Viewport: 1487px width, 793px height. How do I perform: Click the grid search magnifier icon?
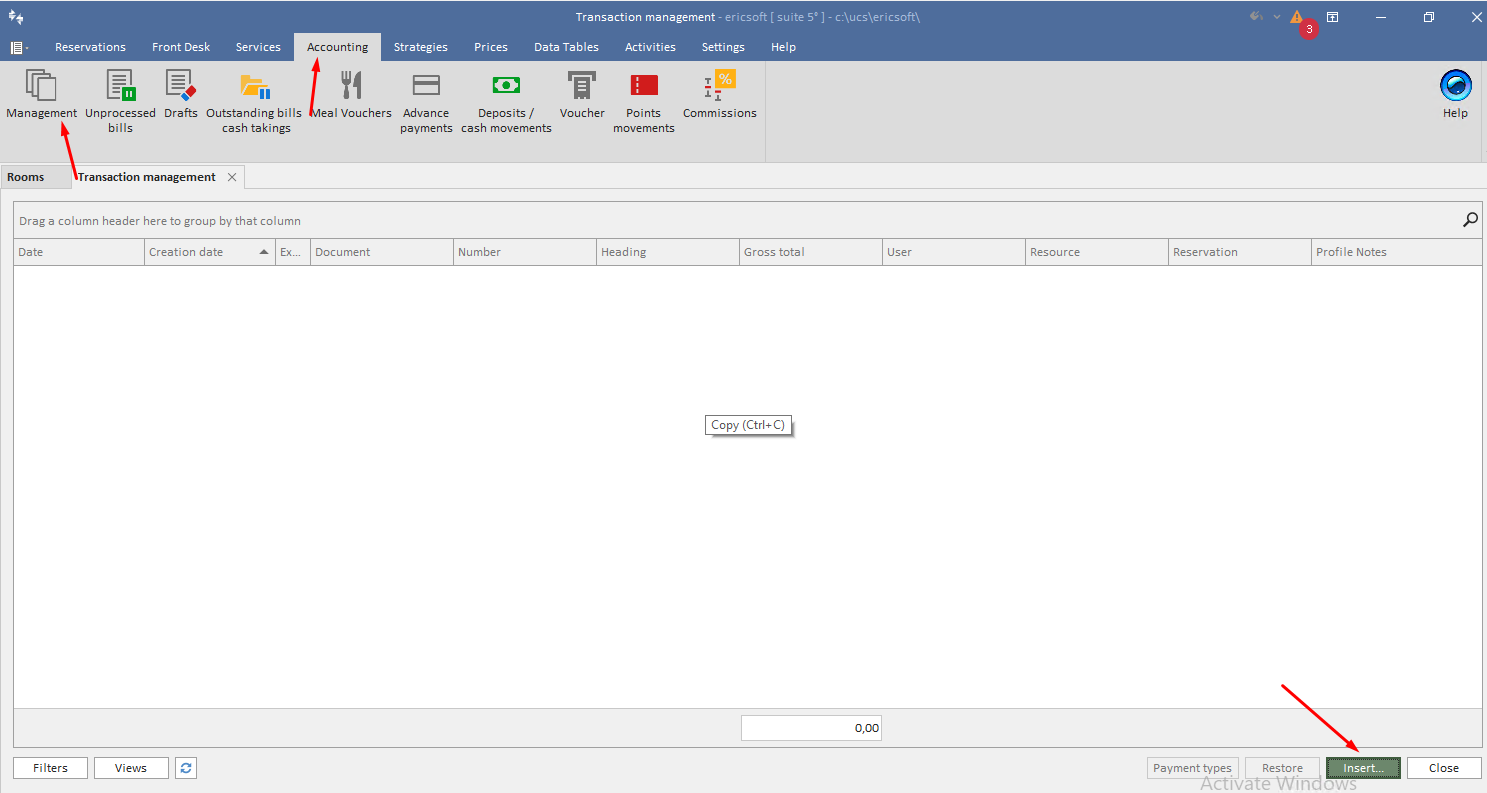[1470, 220]
